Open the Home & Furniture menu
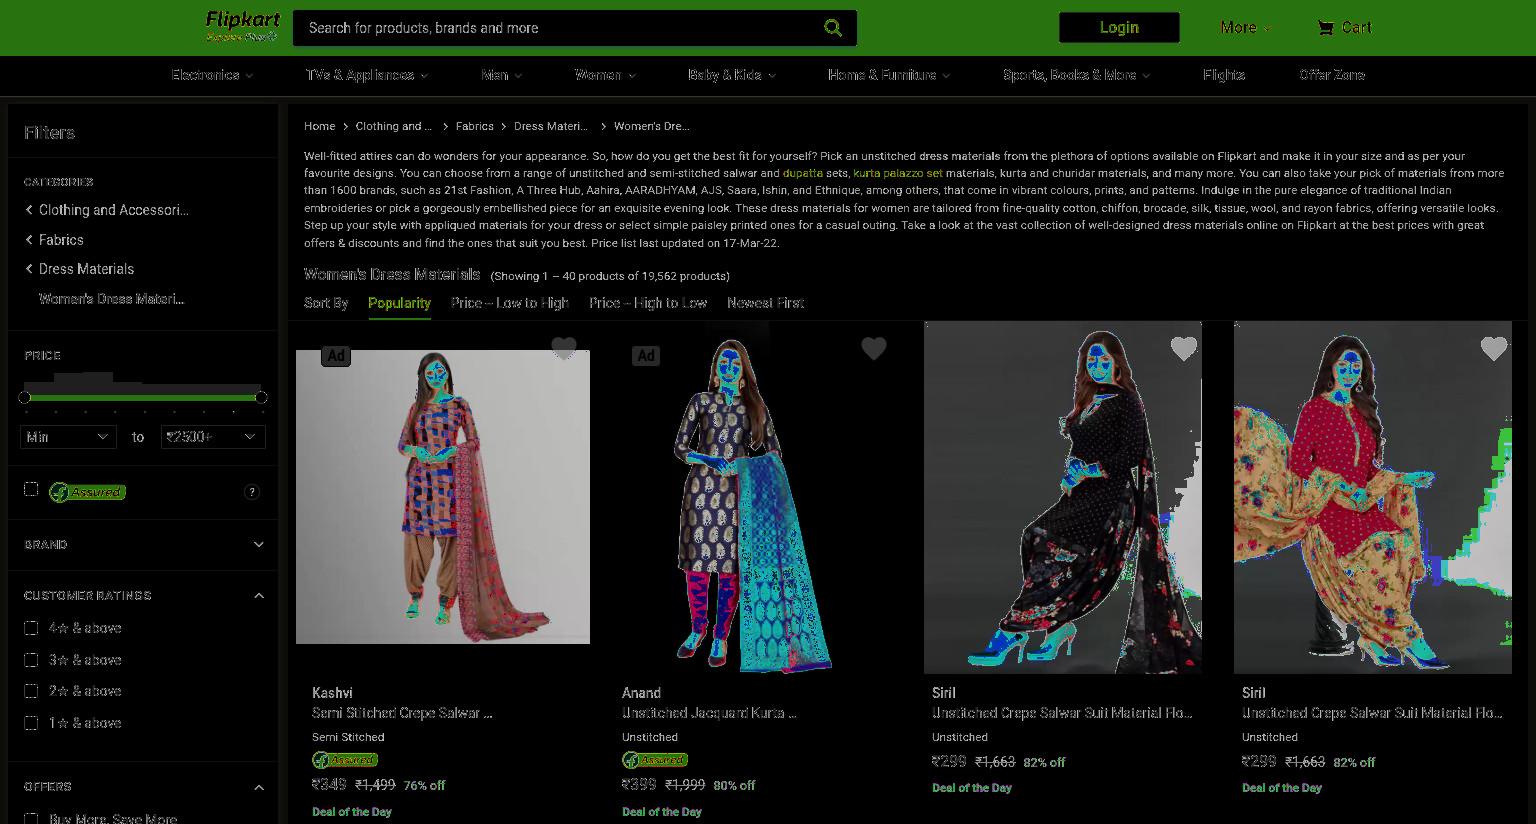 point(889,75)
